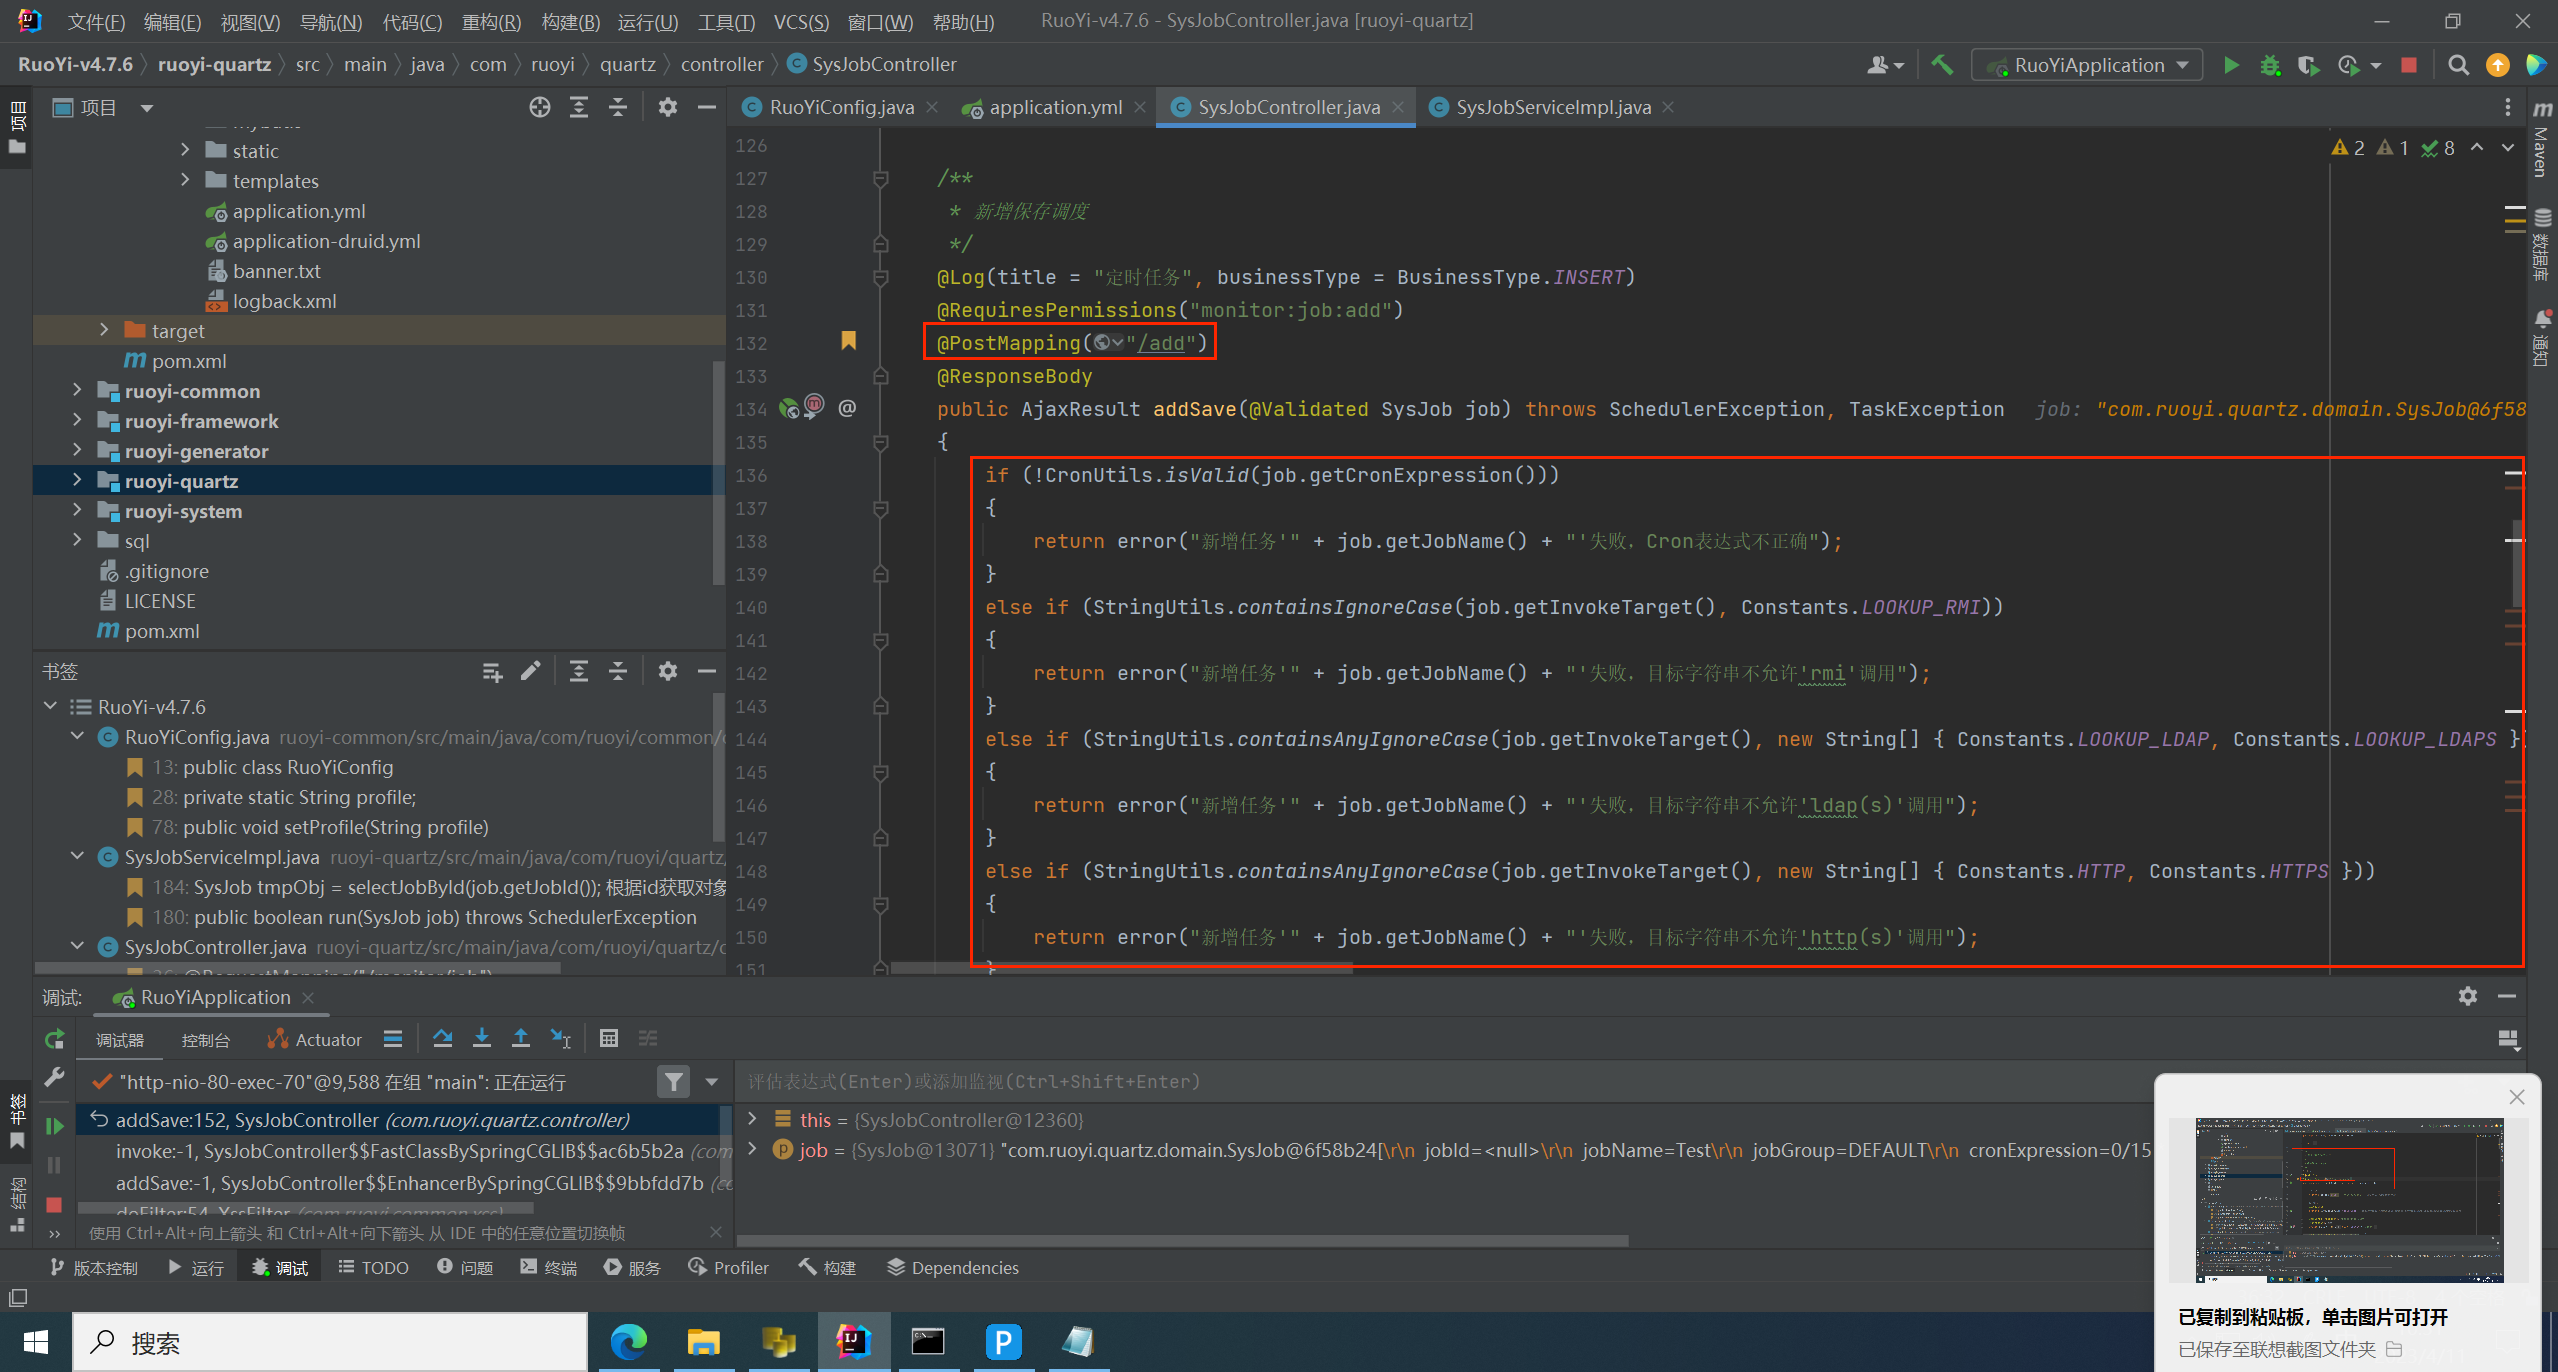Click the locate-in-project target icon
Viewport: 2558px width, 1372px height.
point(540,107)
